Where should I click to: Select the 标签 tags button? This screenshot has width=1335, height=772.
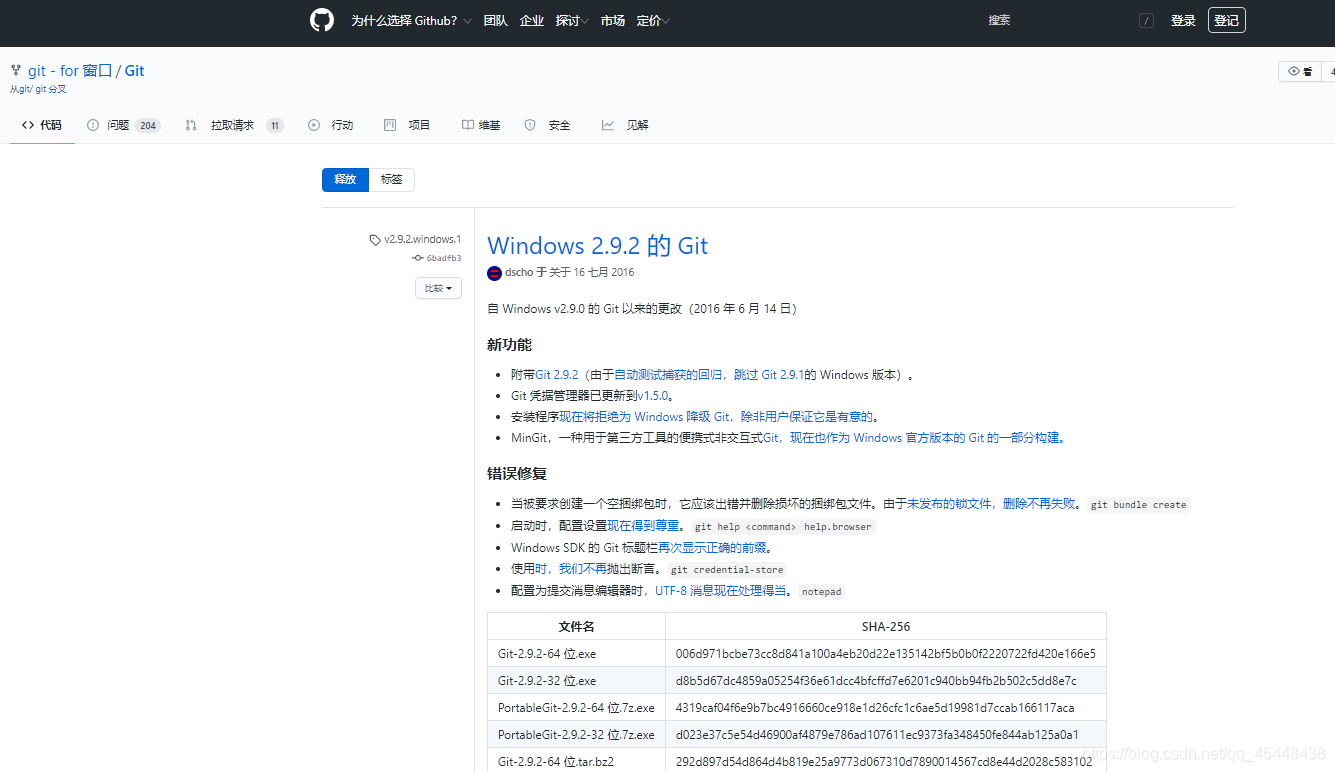(x=392, y=180)
